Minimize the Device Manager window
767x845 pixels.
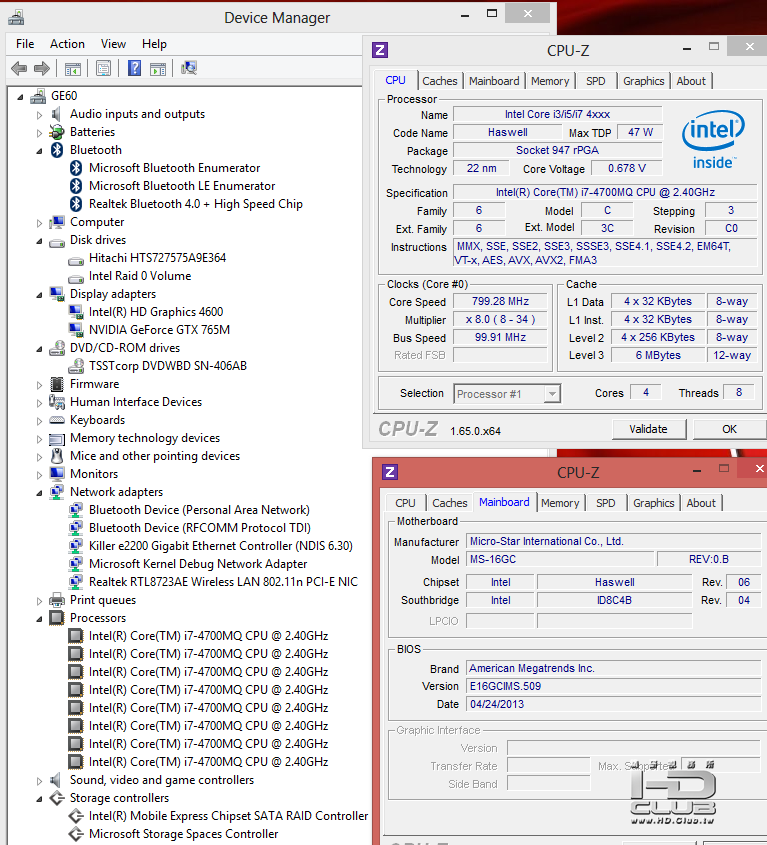(x=465, y=16)
